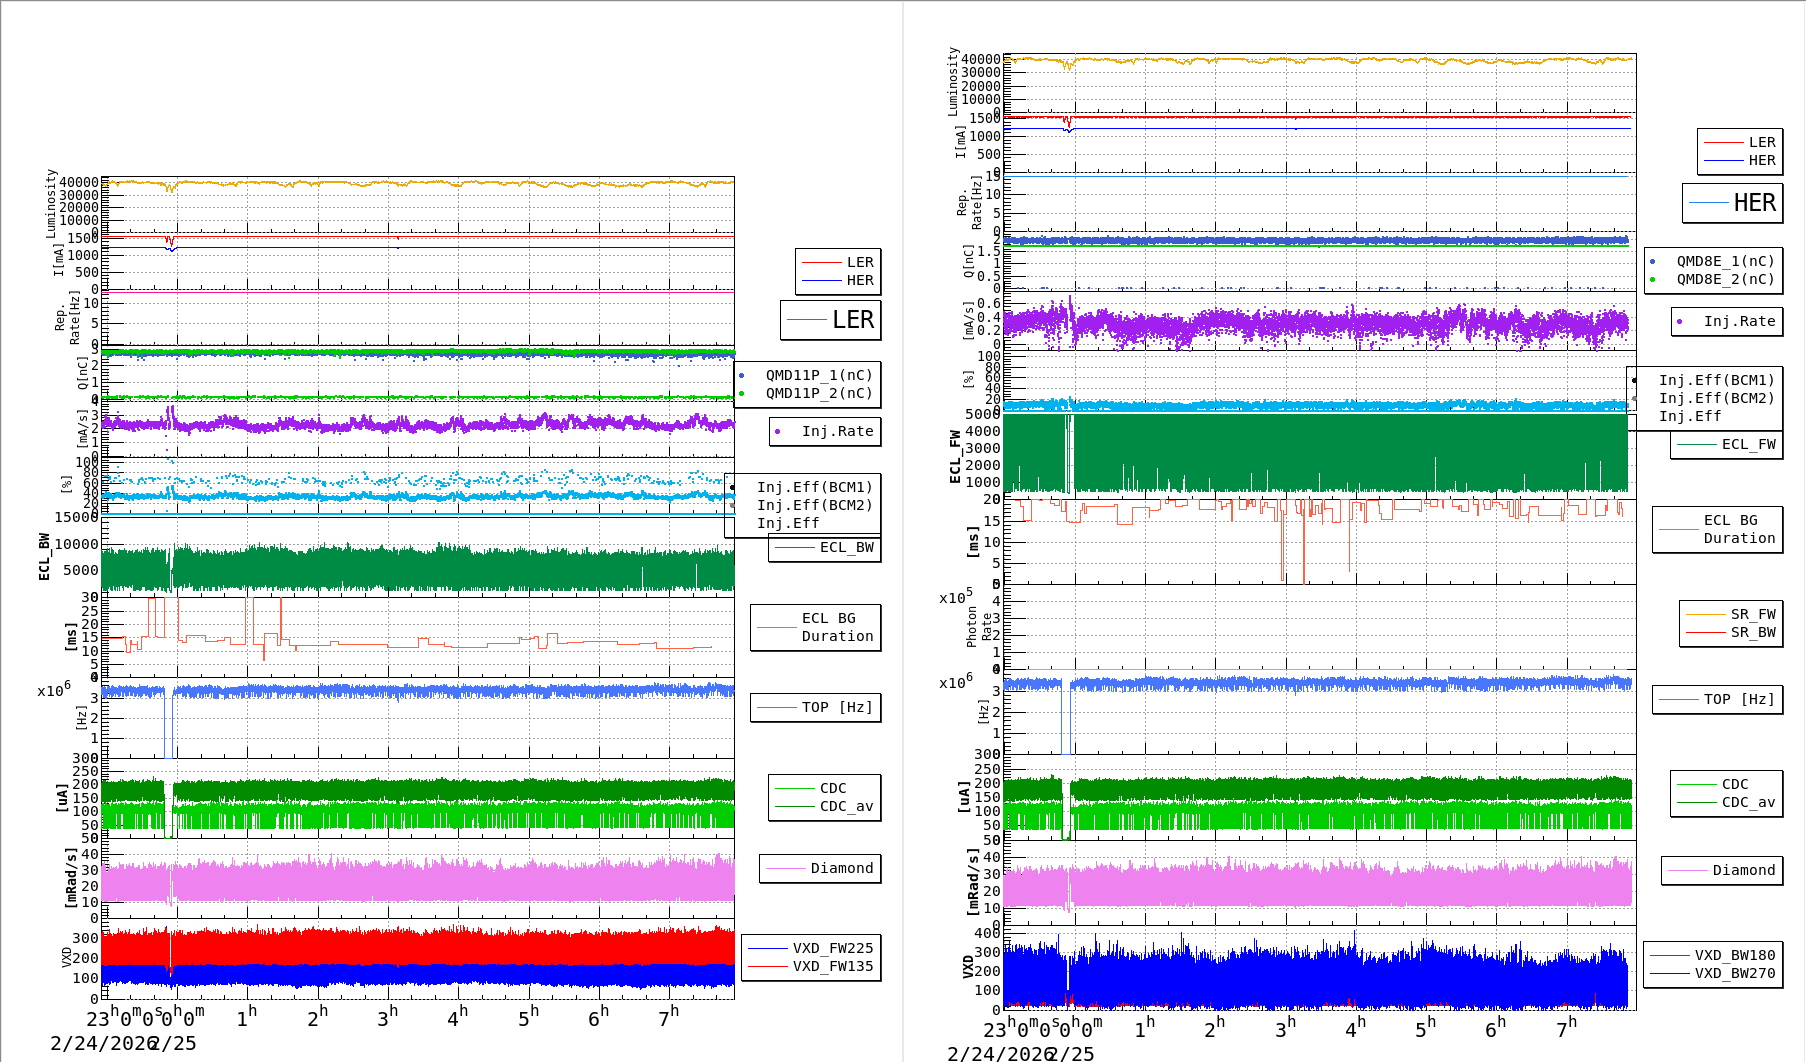This screenshot has height=1062, width=1806.
Task: Select the QMD8E_2(nC) legend entry
Action: [x=1724, y=280]
